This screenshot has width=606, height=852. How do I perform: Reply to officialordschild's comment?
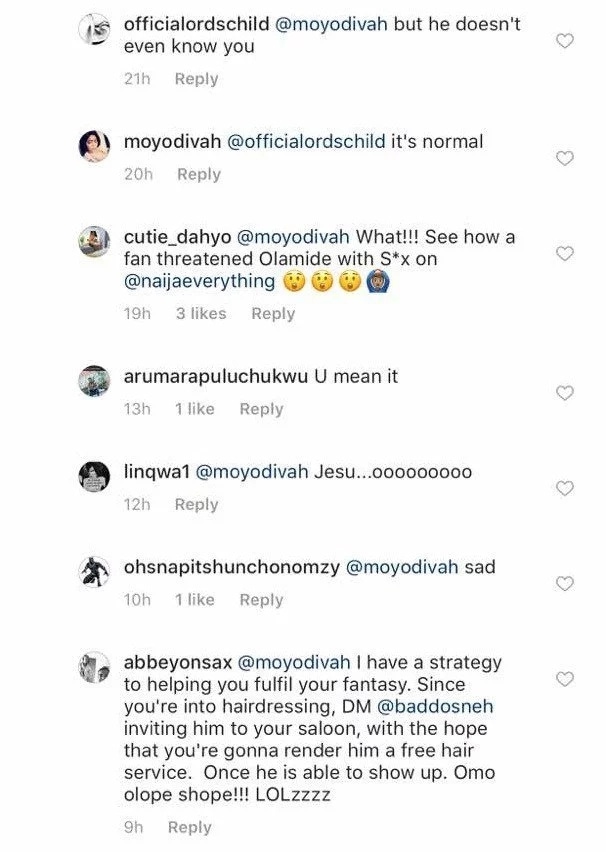coord(196,79)
